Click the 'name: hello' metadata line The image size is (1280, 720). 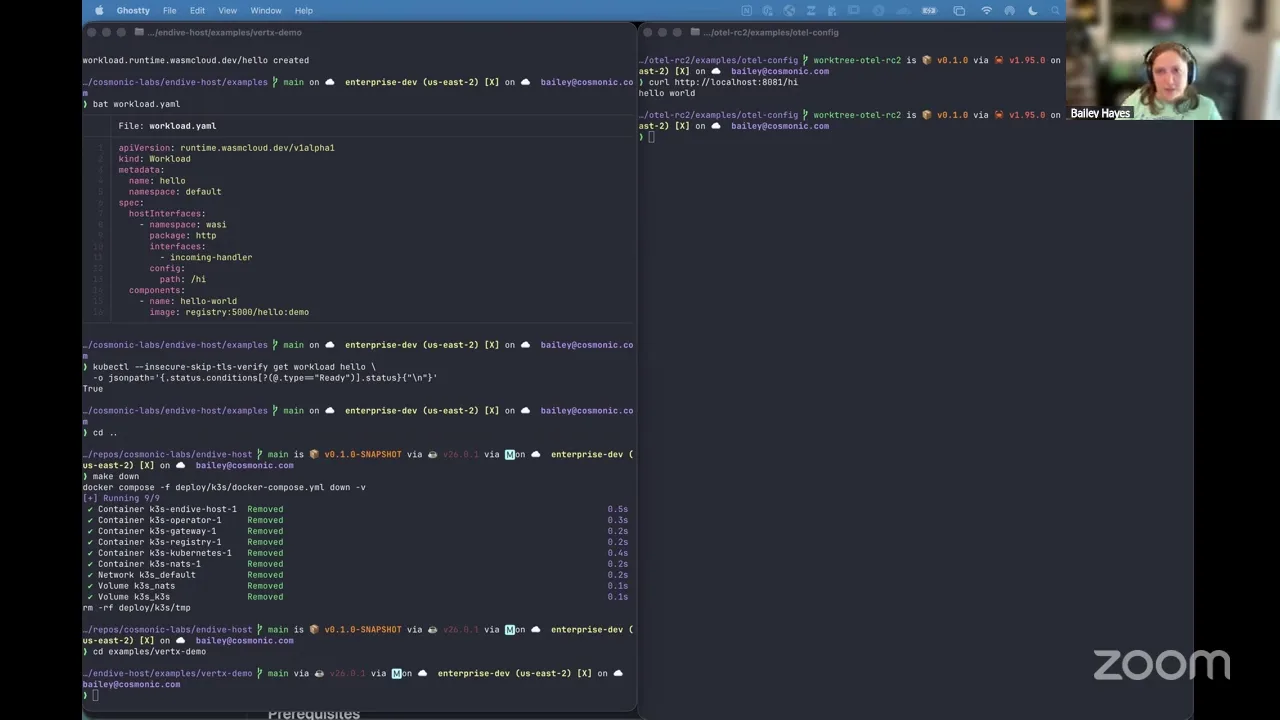coord(157,181)
